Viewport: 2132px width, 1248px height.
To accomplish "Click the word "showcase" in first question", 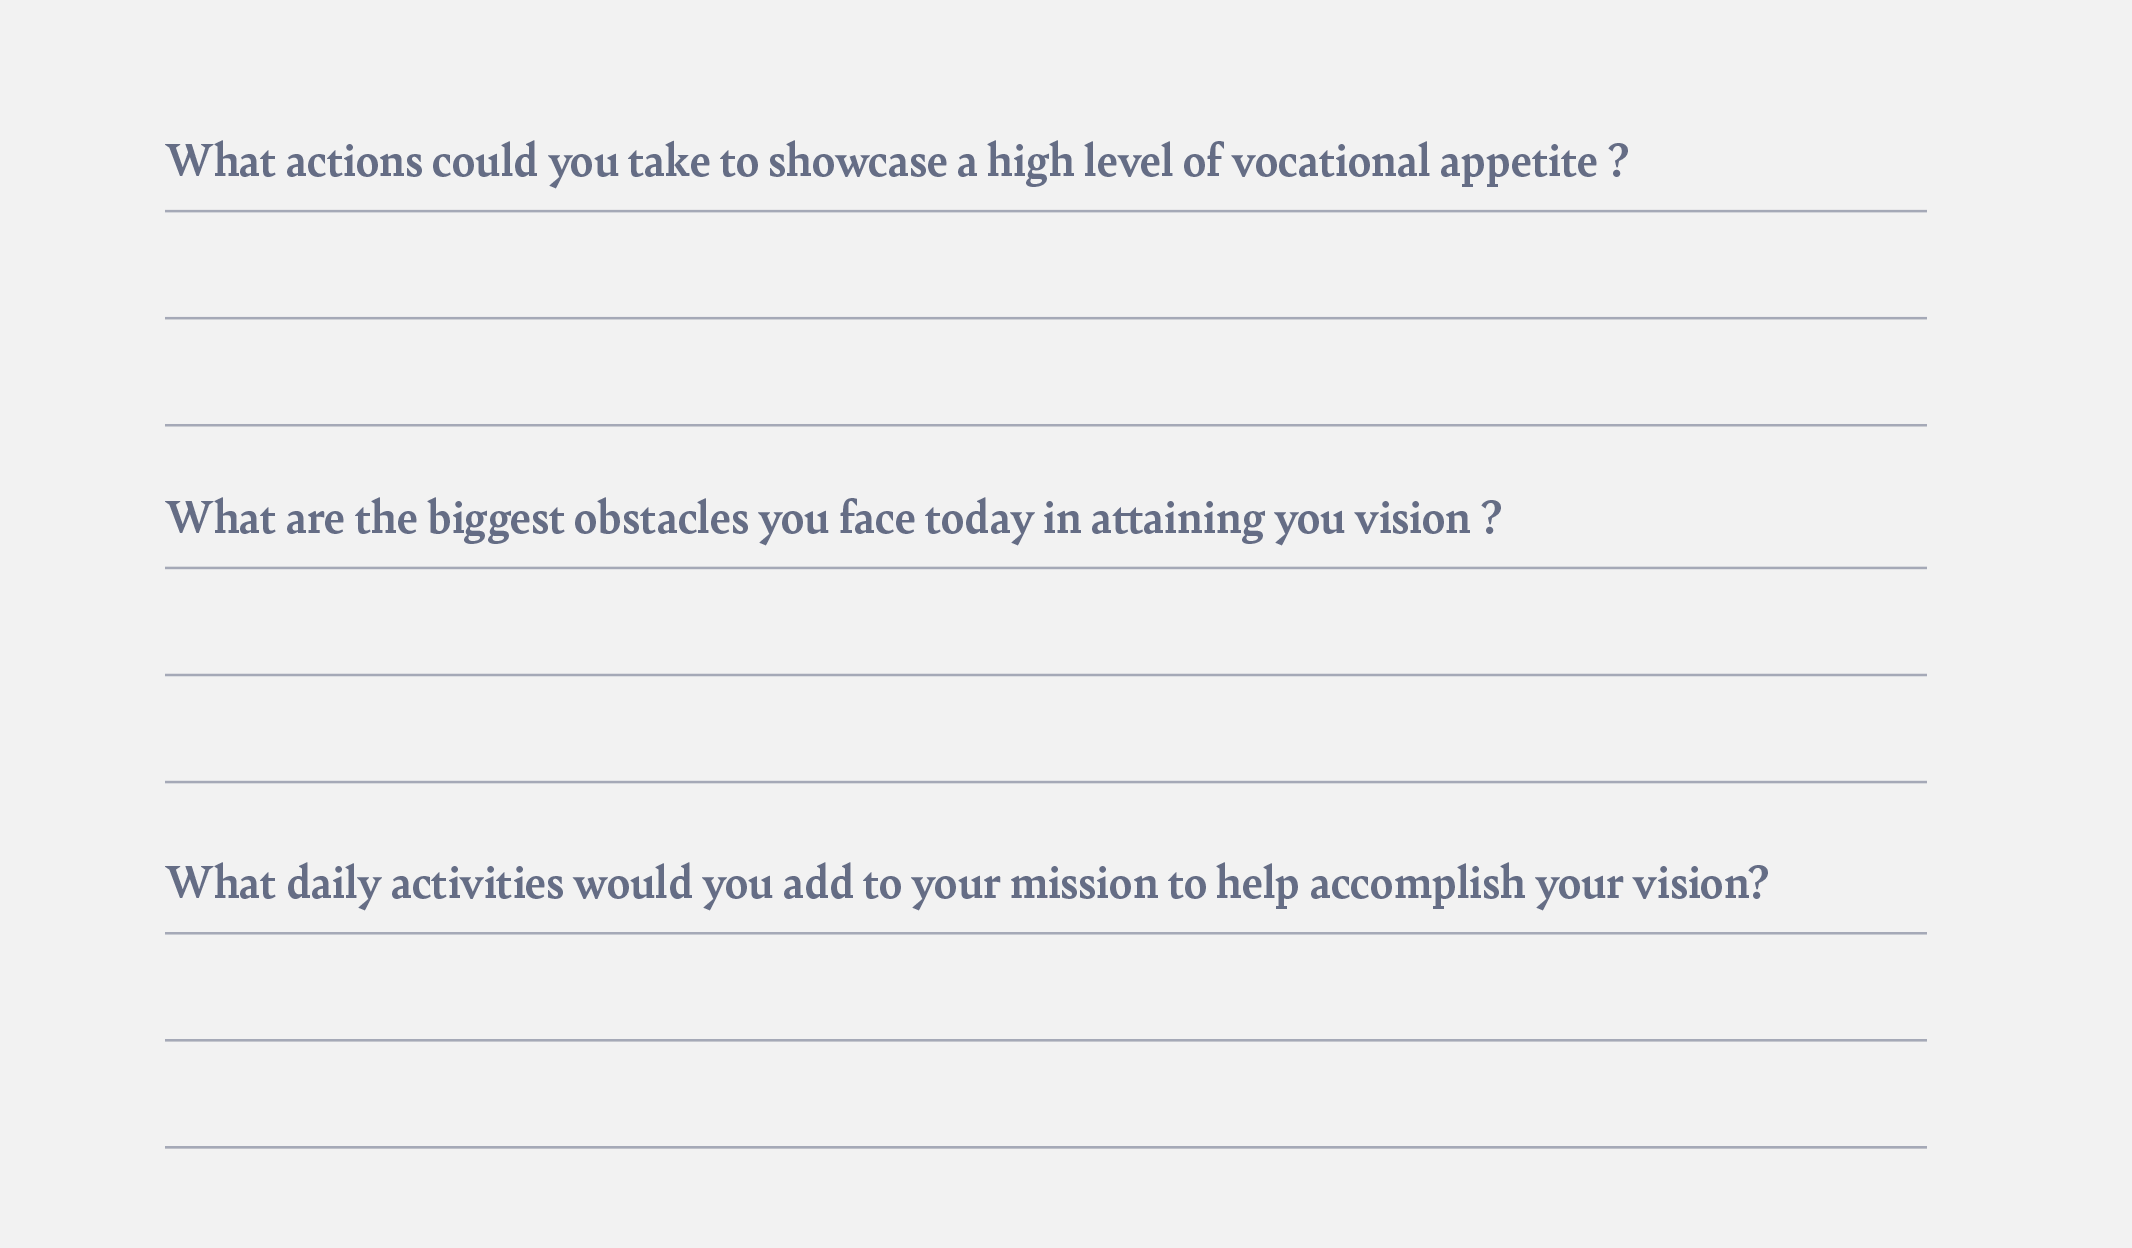I will 857,161.
